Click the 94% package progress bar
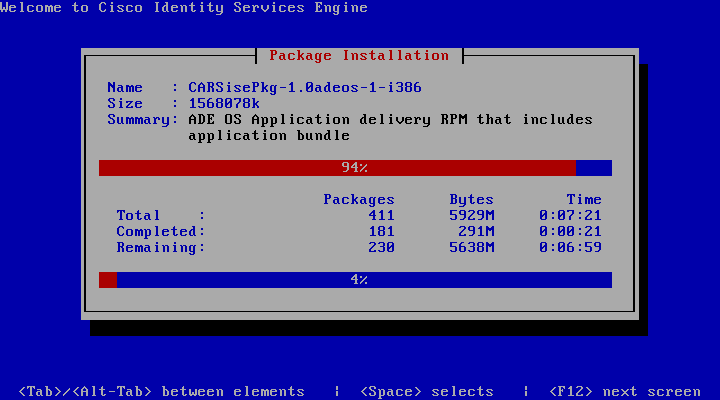The height and width of the screenshot is (400, 720). tap(355, 168)
